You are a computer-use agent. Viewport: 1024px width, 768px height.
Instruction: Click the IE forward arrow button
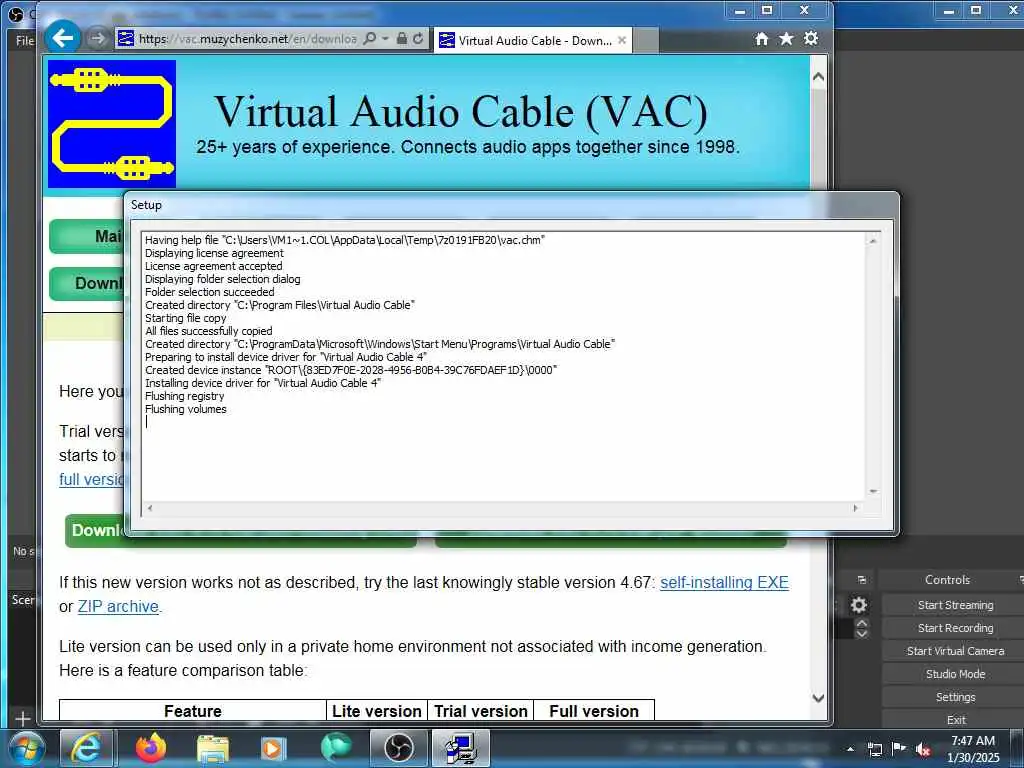point(97,39)
